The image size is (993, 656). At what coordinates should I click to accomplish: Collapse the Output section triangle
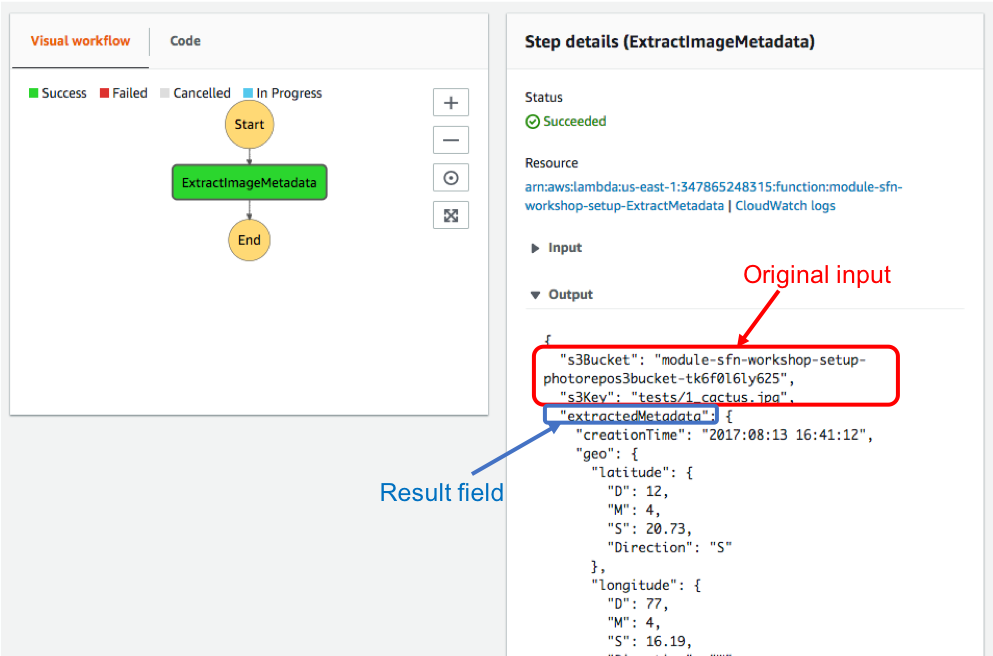pyautogui.click(x=536, y=295)
